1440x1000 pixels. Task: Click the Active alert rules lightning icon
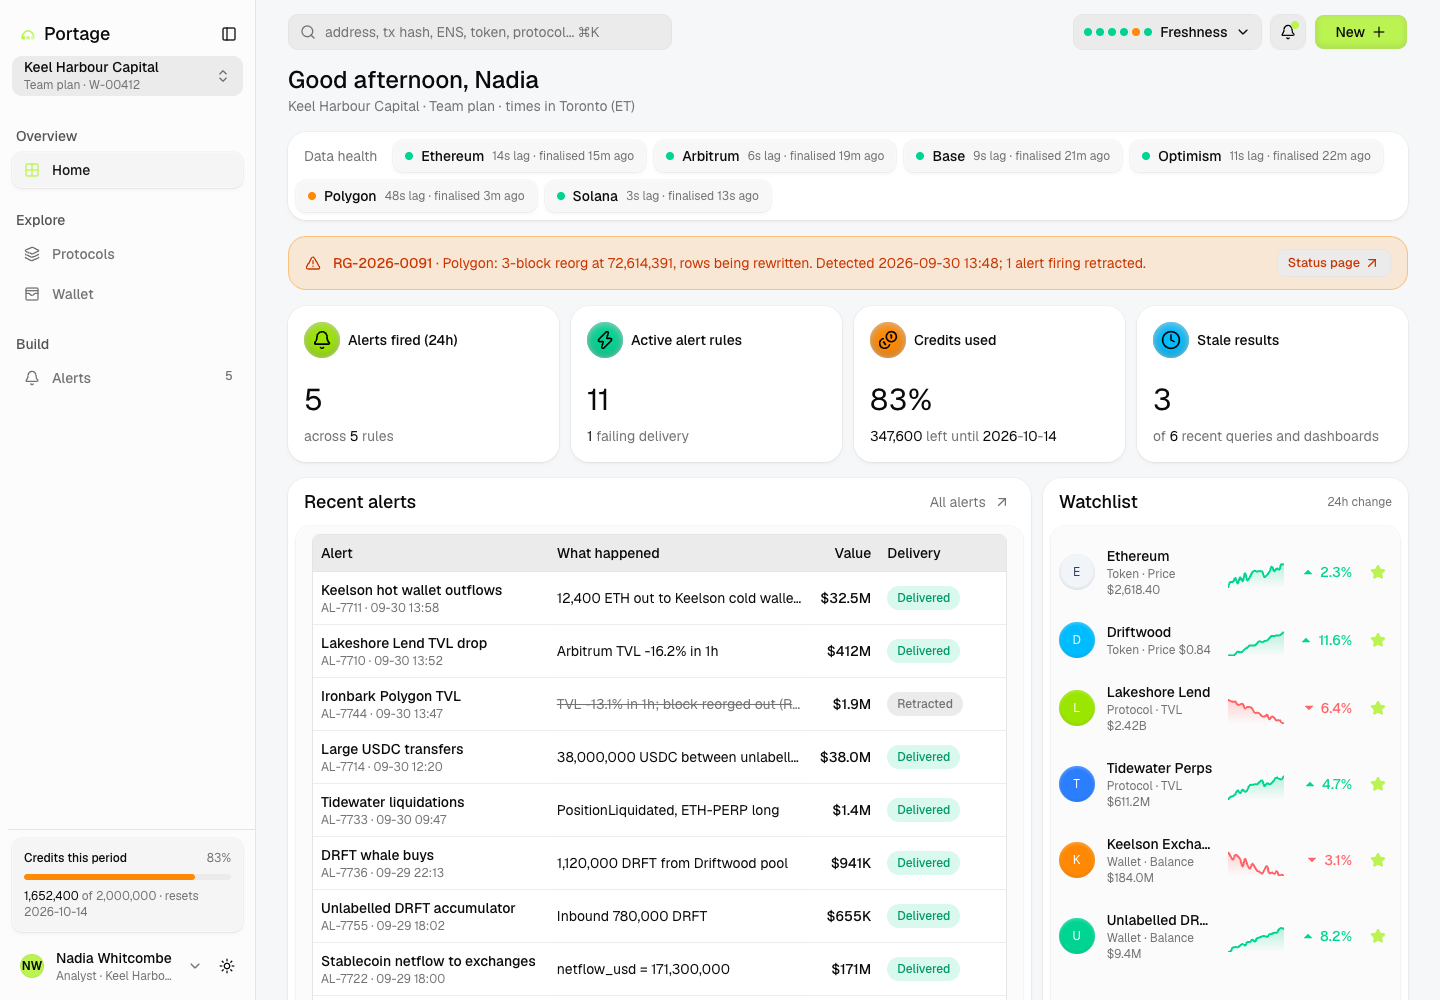(605, 340)
